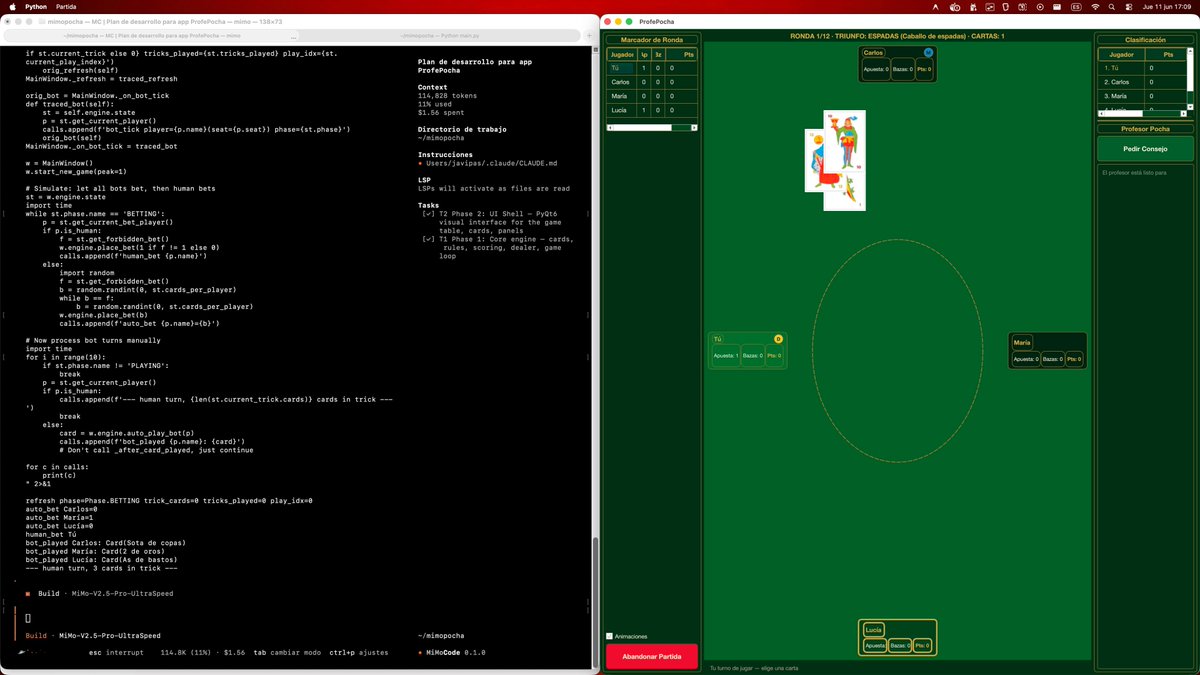This screenshot has width=1200, height=675.
Task: Click 'ctrl+p ajustes' hint in terminal
Action: (x=360, y=652)
